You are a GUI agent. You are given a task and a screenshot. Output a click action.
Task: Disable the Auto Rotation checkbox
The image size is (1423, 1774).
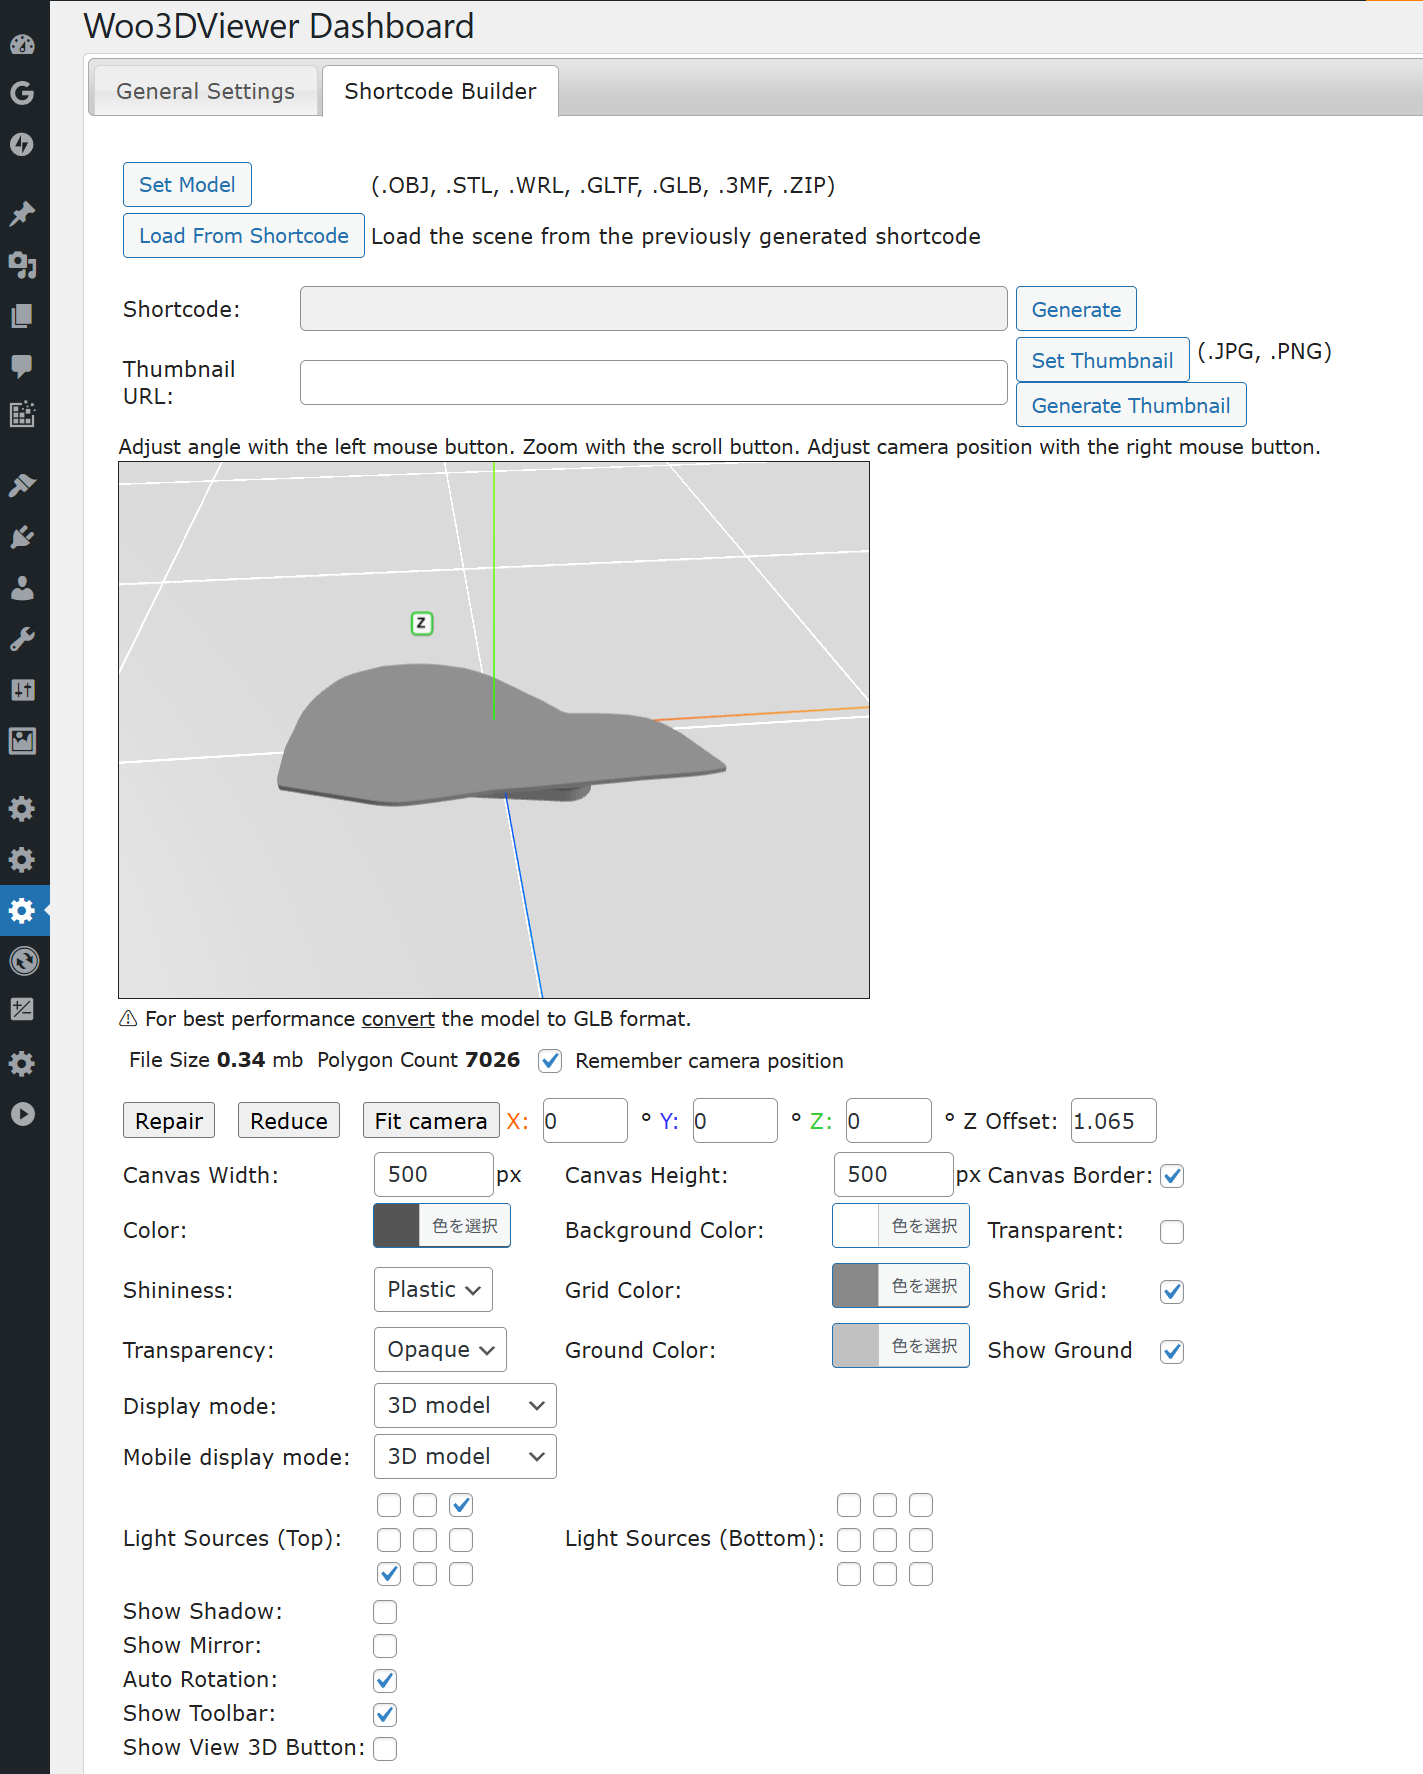click(385, 1680)
